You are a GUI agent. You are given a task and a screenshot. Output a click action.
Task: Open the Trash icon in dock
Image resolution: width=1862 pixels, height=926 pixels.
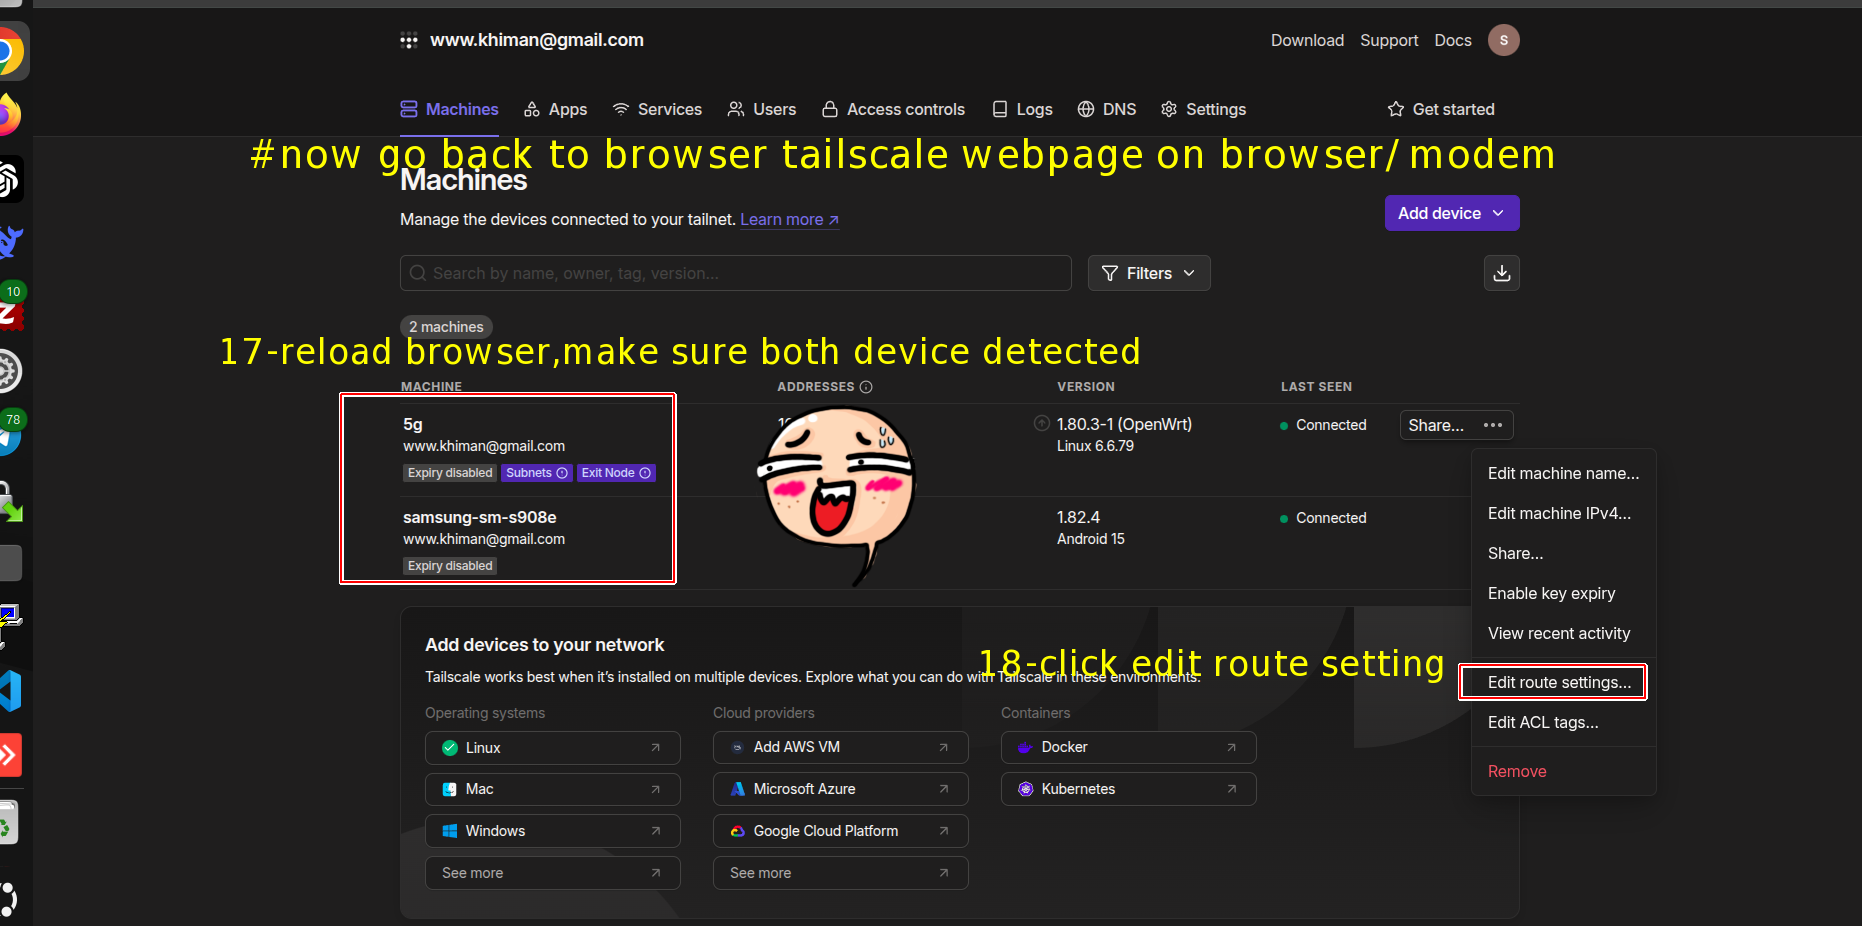[x=8, y=823]
